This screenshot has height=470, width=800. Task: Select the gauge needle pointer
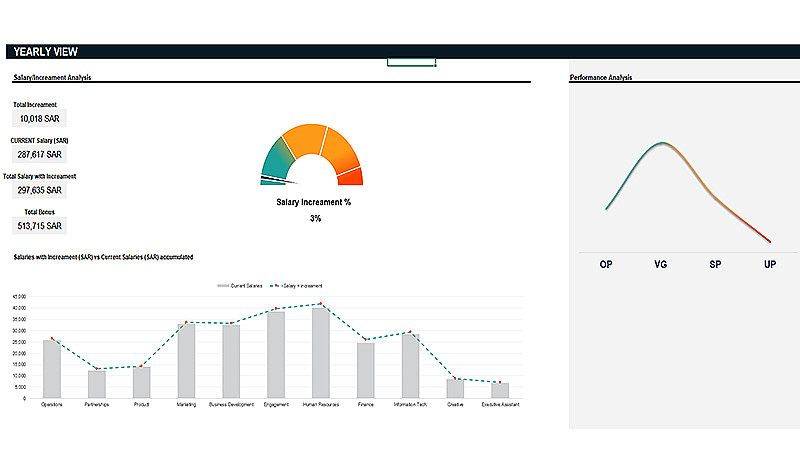(278, 179)
